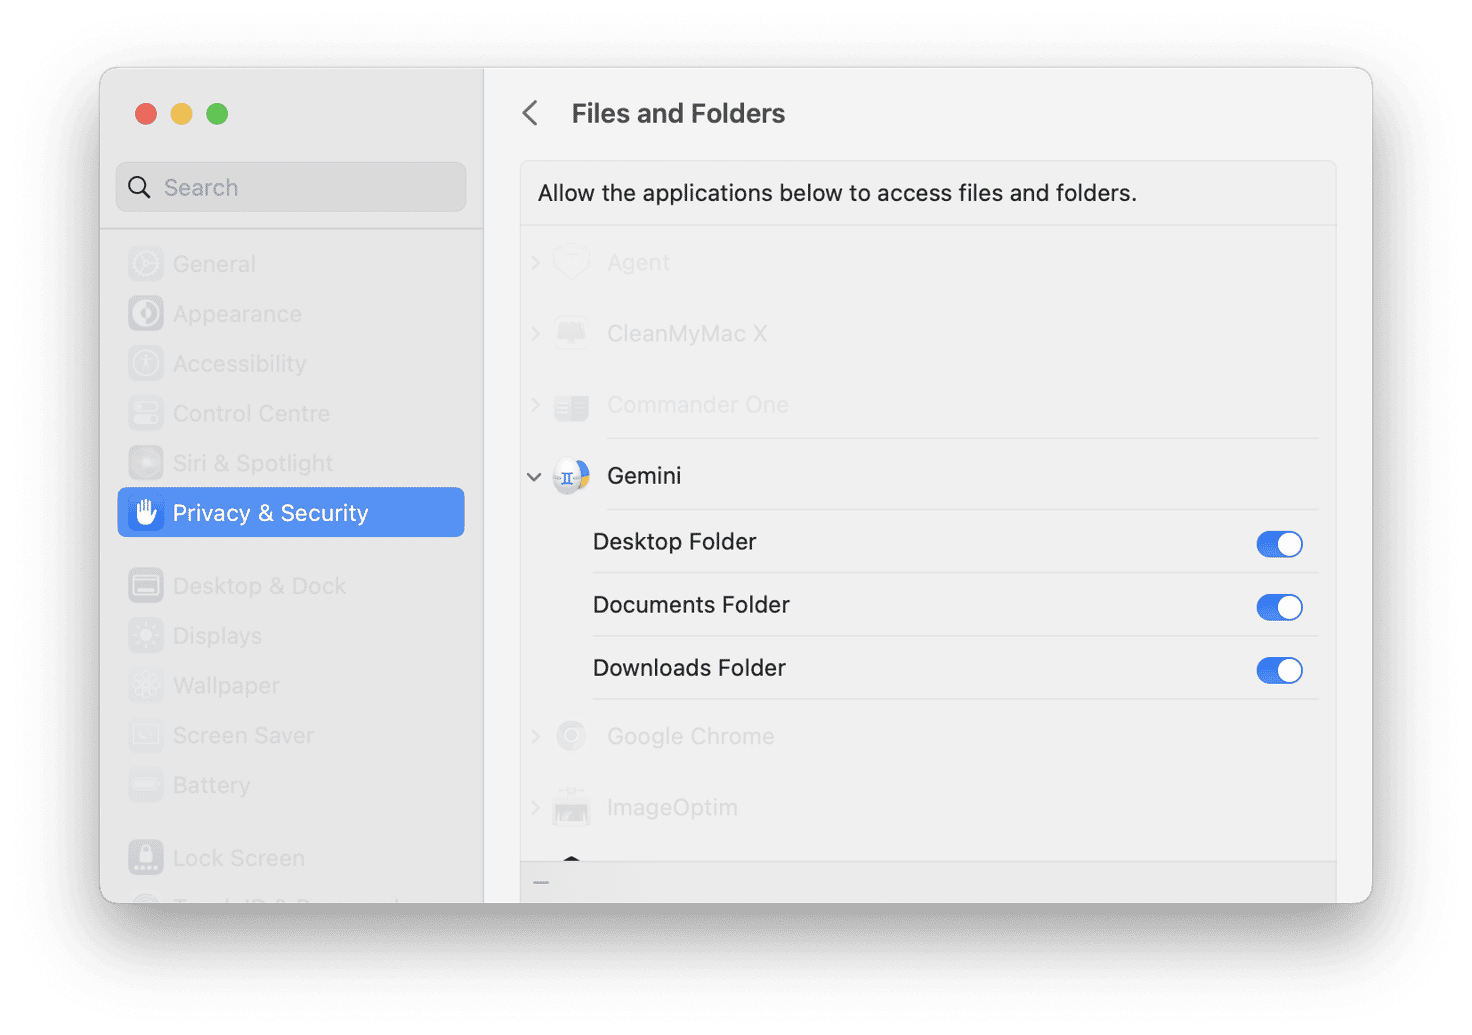Click the Displays icon in sidebar
Screen dimensions: 1472x1035
tap(146, 636)
